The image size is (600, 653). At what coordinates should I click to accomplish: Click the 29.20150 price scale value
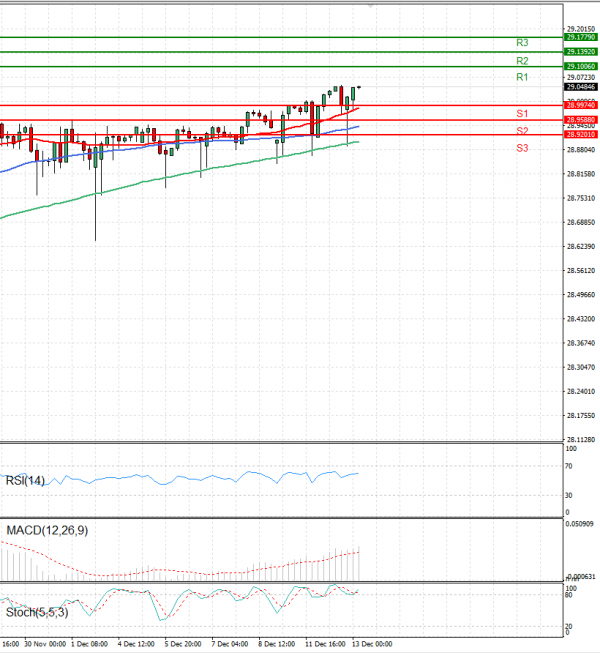pos(581,29)
